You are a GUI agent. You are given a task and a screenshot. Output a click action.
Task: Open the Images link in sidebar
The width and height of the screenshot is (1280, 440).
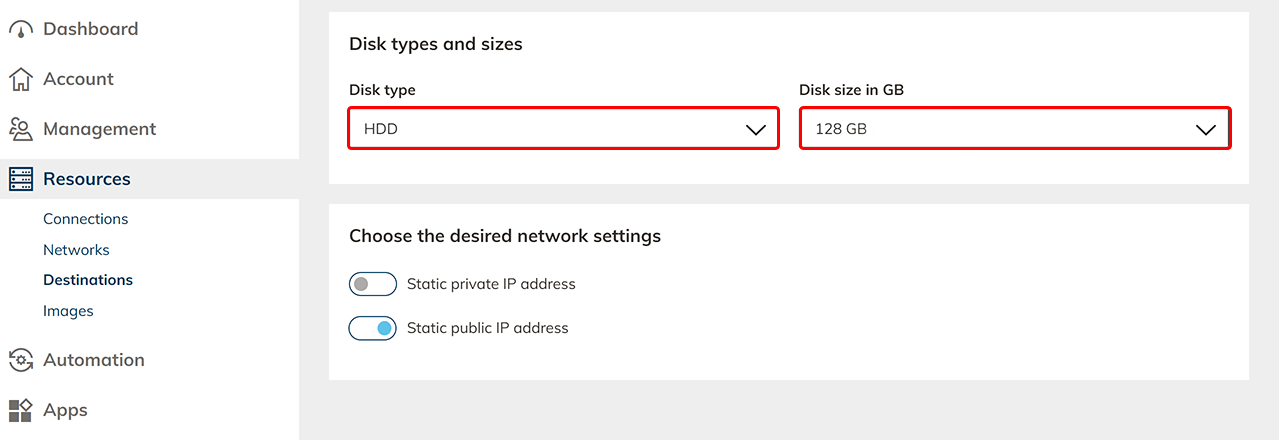(68, 311)
